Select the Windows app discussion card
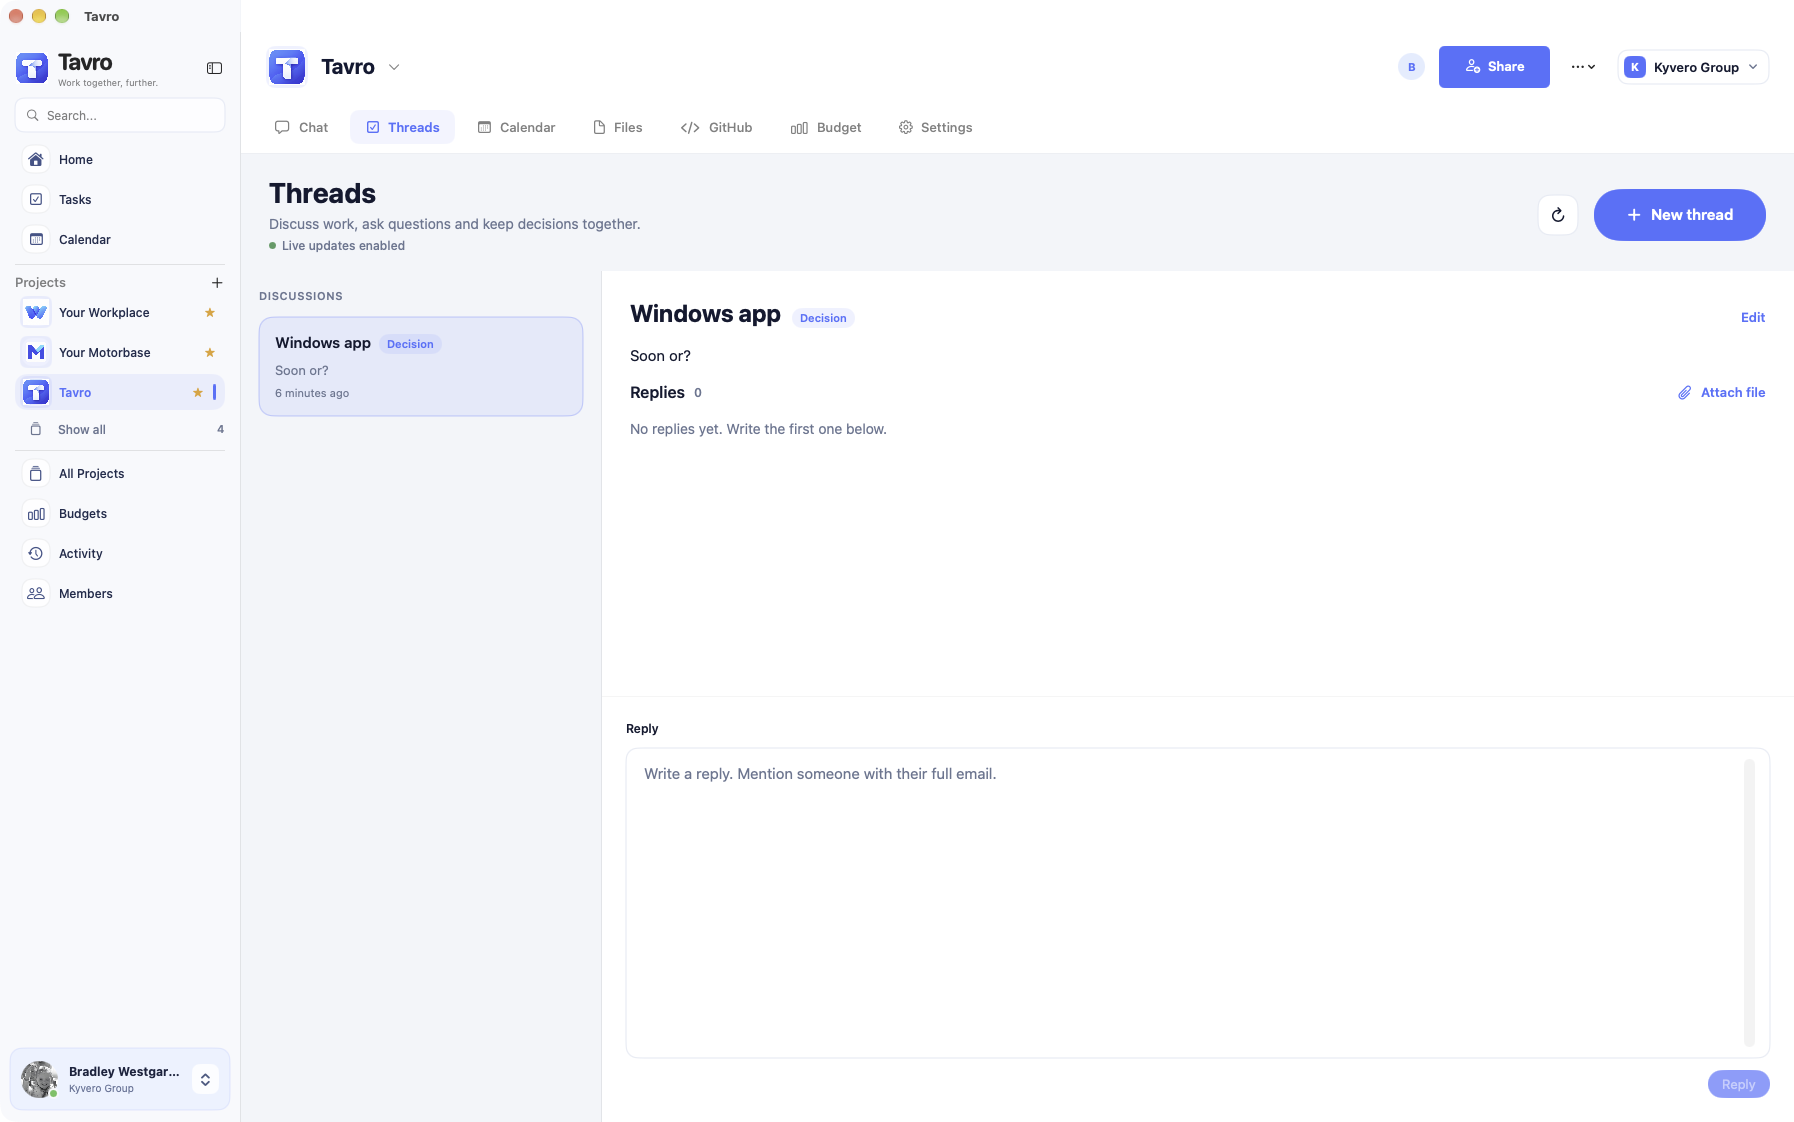The height and width of the screenshot is (1122, 1794). [421, 367]
